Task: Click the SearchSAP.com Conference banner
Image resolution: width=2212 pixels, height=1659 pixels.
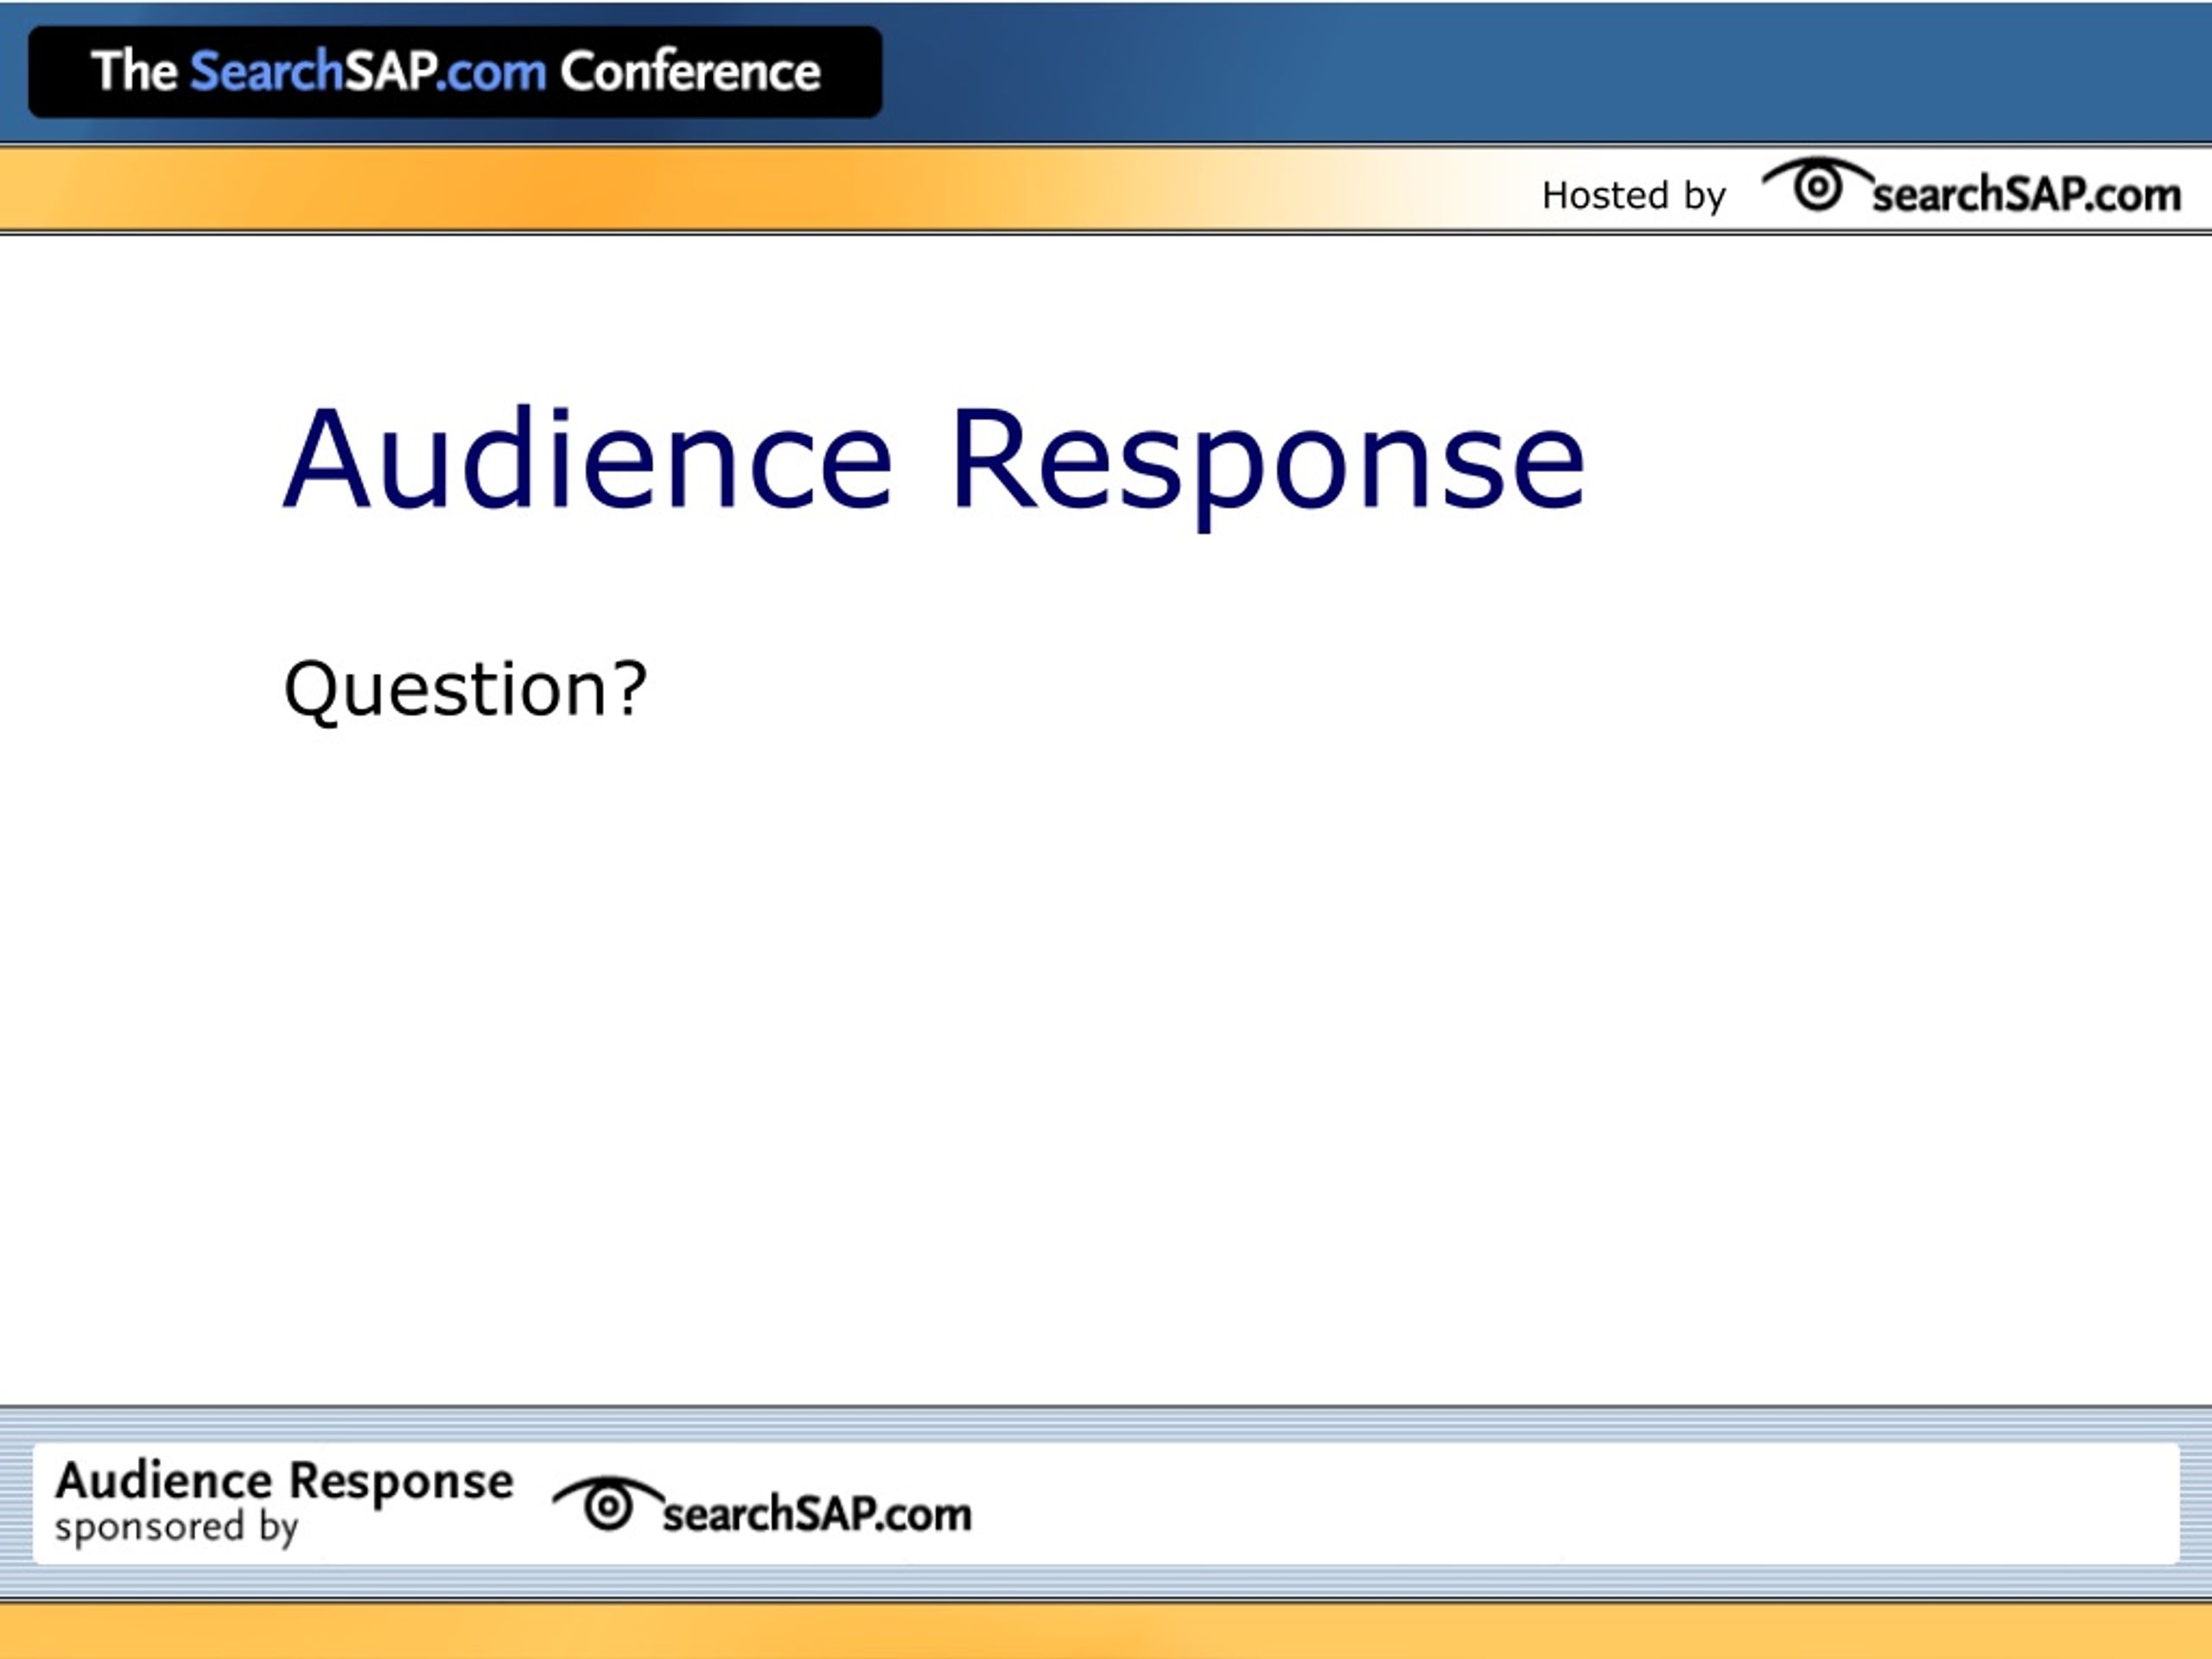Action: (x=455, y=72)
